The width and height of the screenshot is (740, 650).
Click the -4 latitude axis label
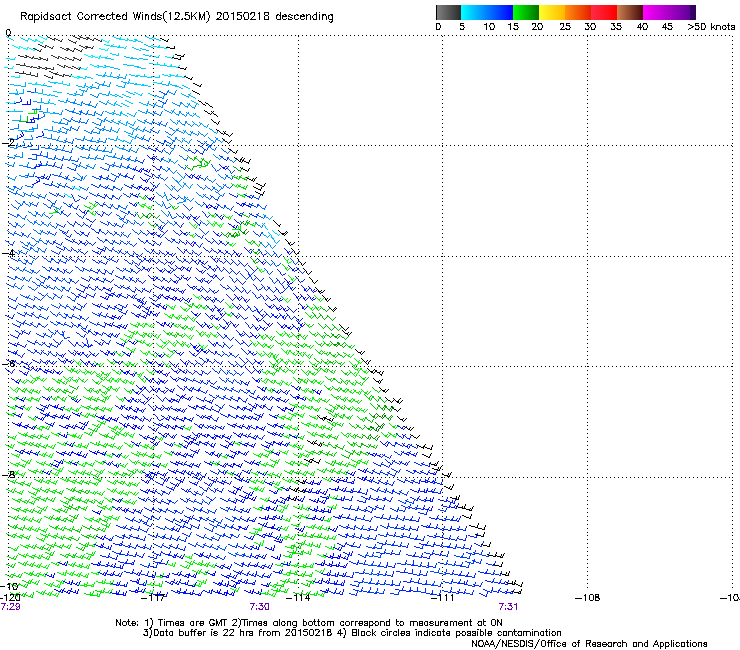coord(8,253)
